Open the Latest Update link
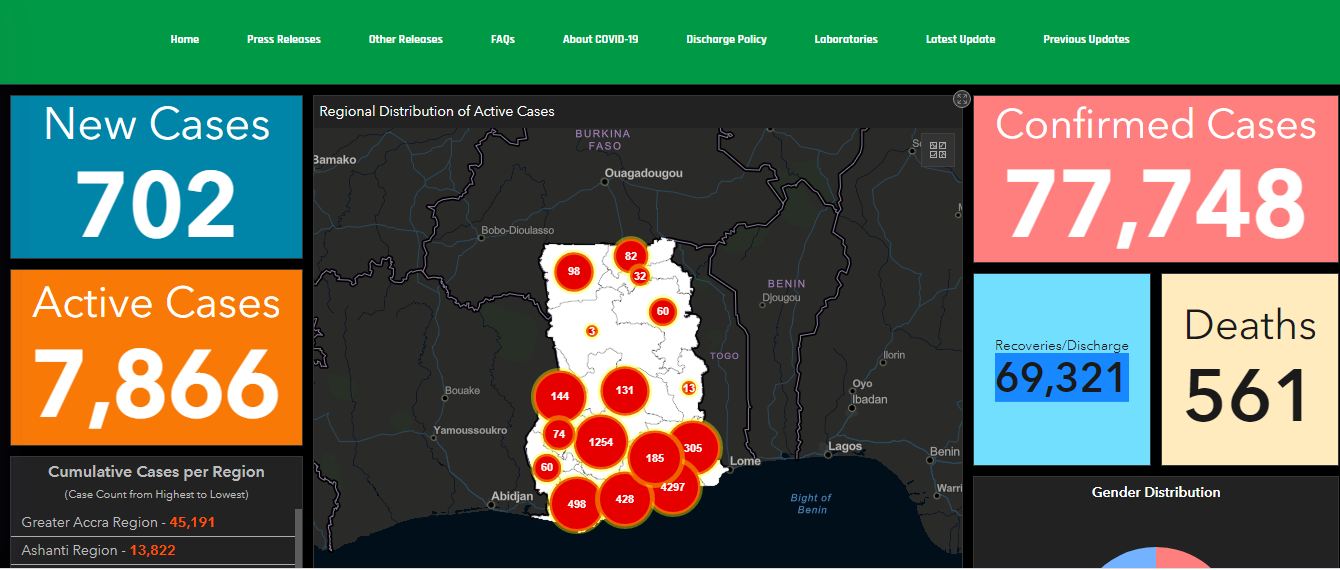This screenshot has height=570, width=1340. [x=960, y=40]
